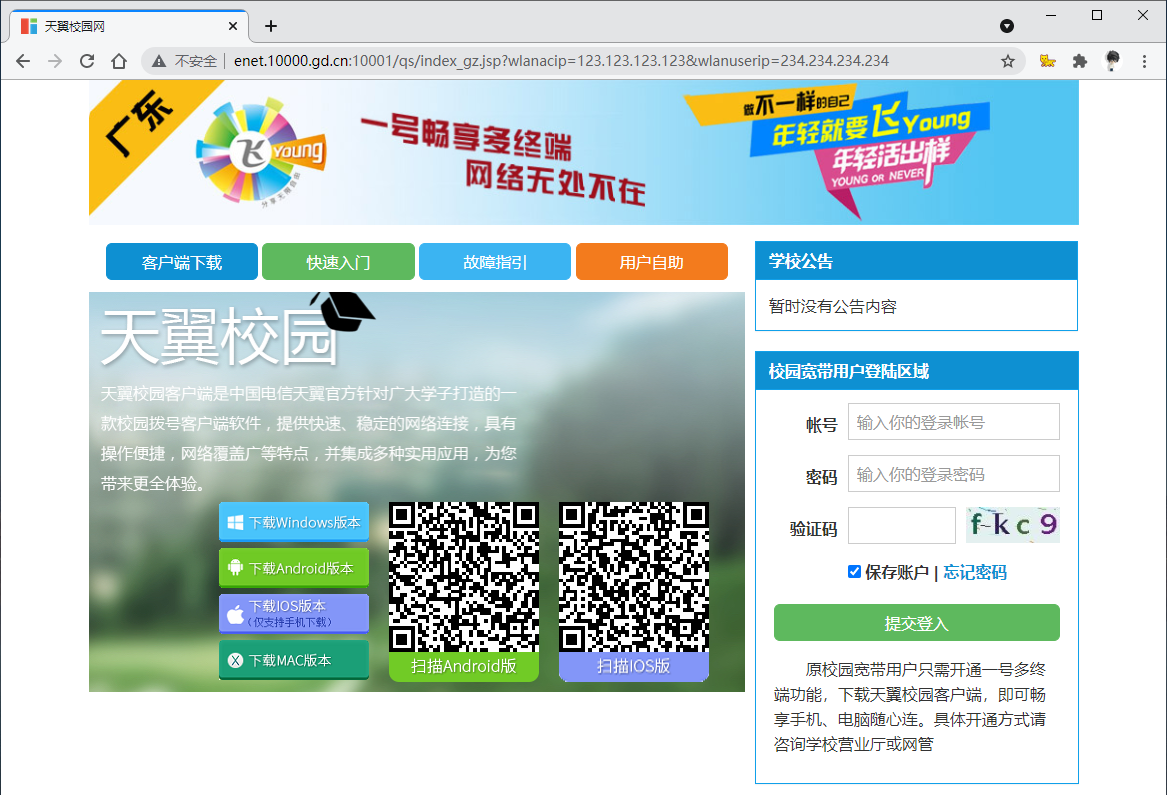Click the address bar URL
The width and height of the screenshot is (1167, 795).
(561, 61)
